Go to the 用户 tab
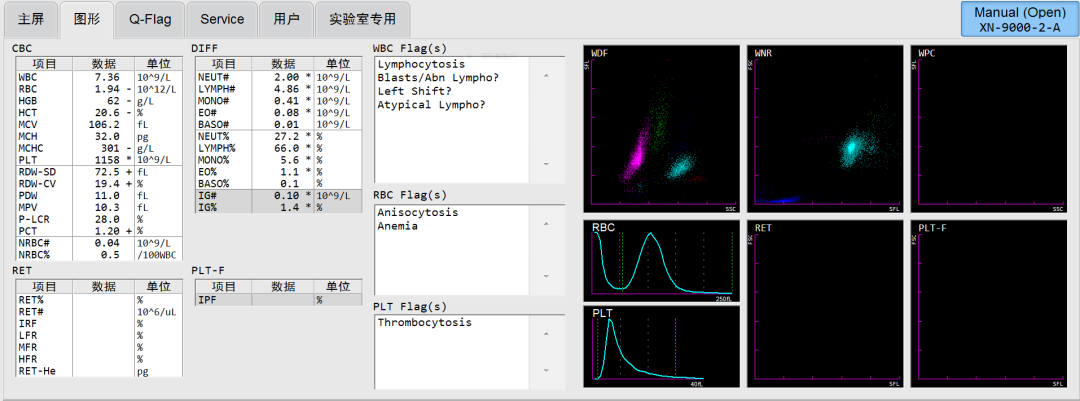Viewport: 1080px width, 401px height. pos(285,19)
